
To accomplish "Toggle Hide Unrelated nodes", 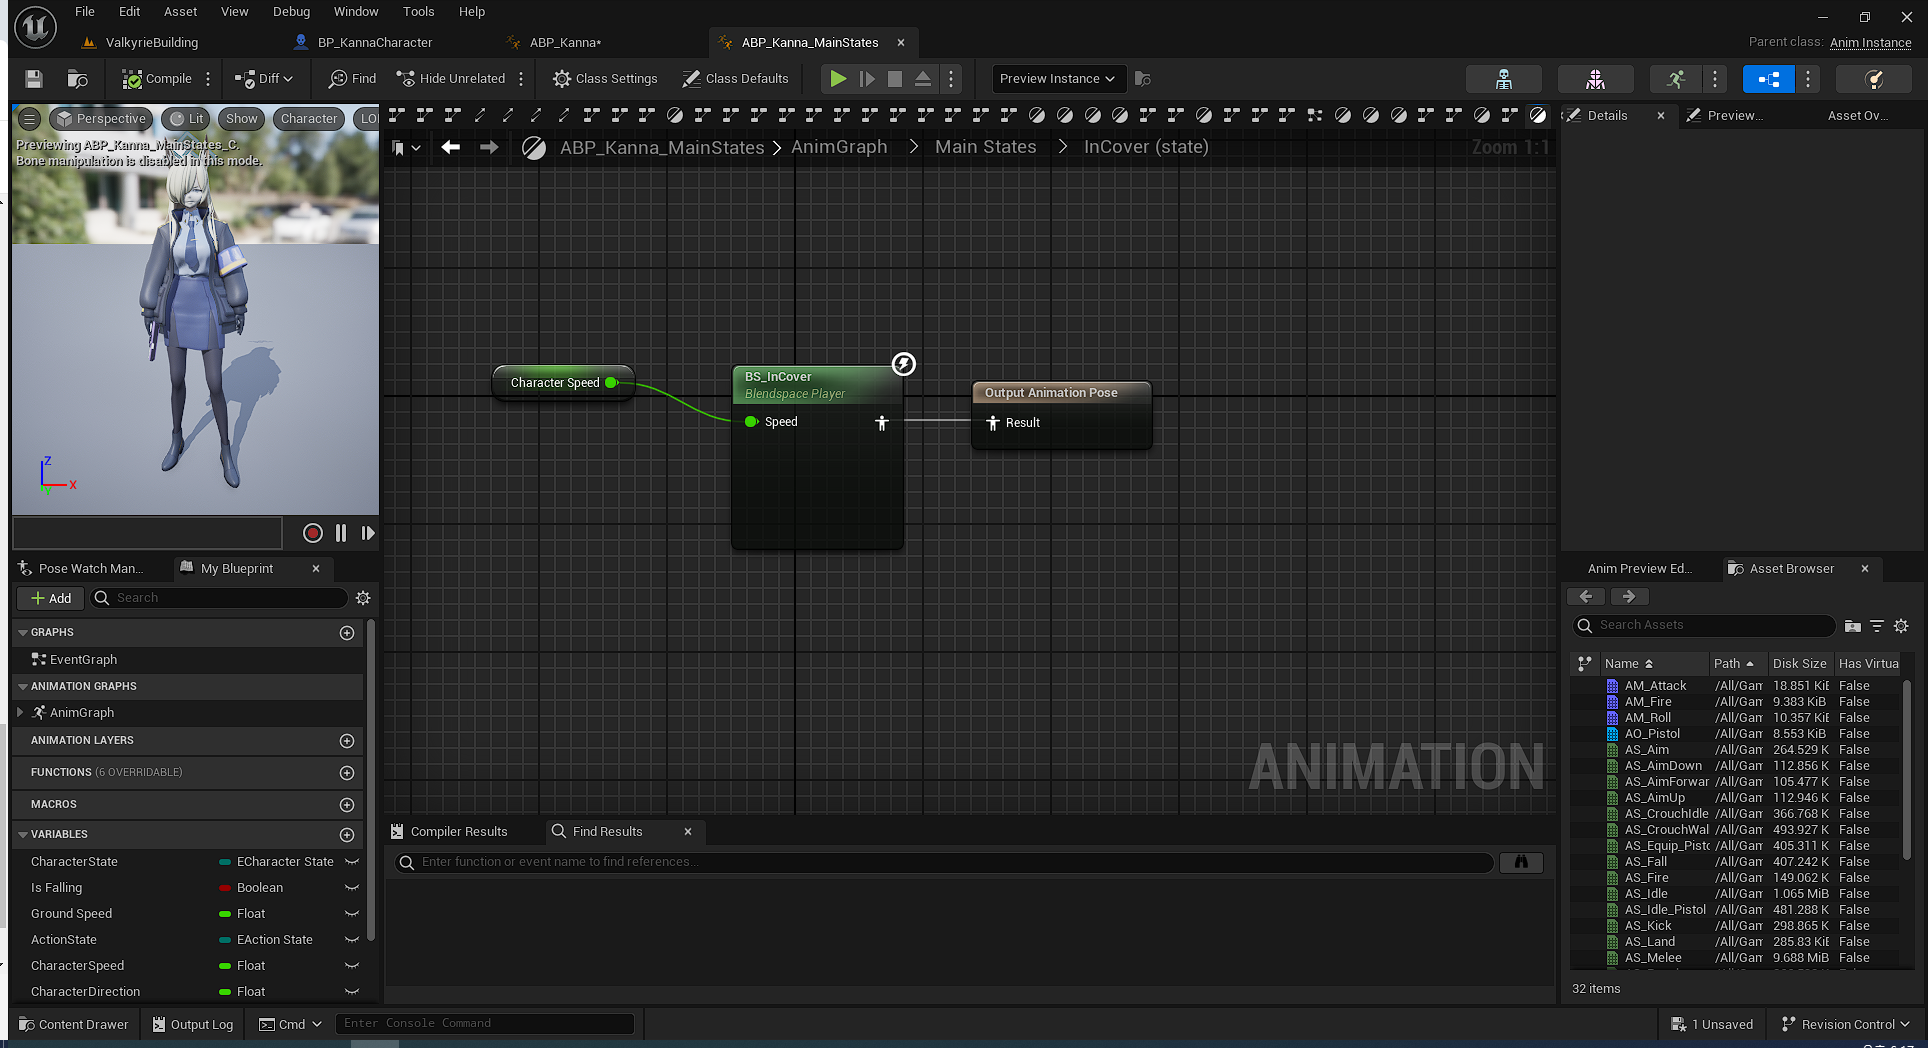I will click(x=451, y=79).
